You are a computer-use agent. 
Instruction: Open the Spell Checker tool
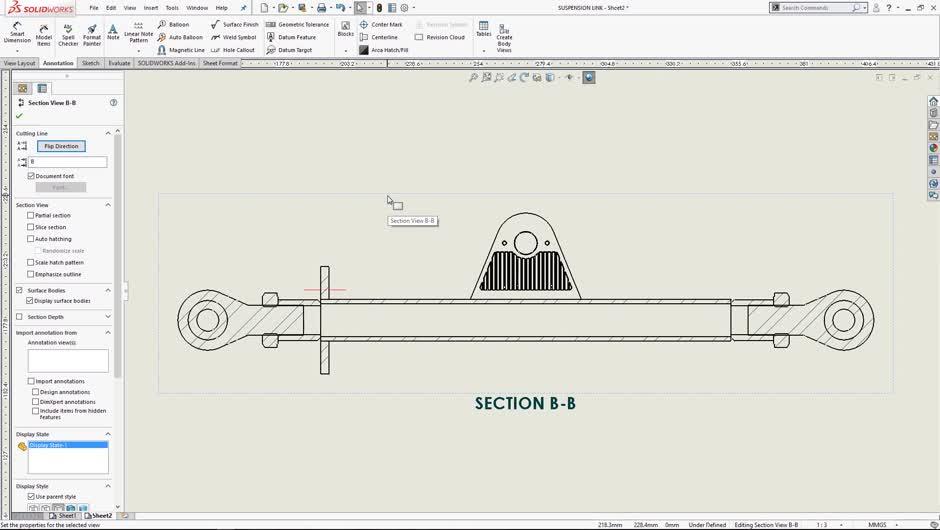(68, 33)
